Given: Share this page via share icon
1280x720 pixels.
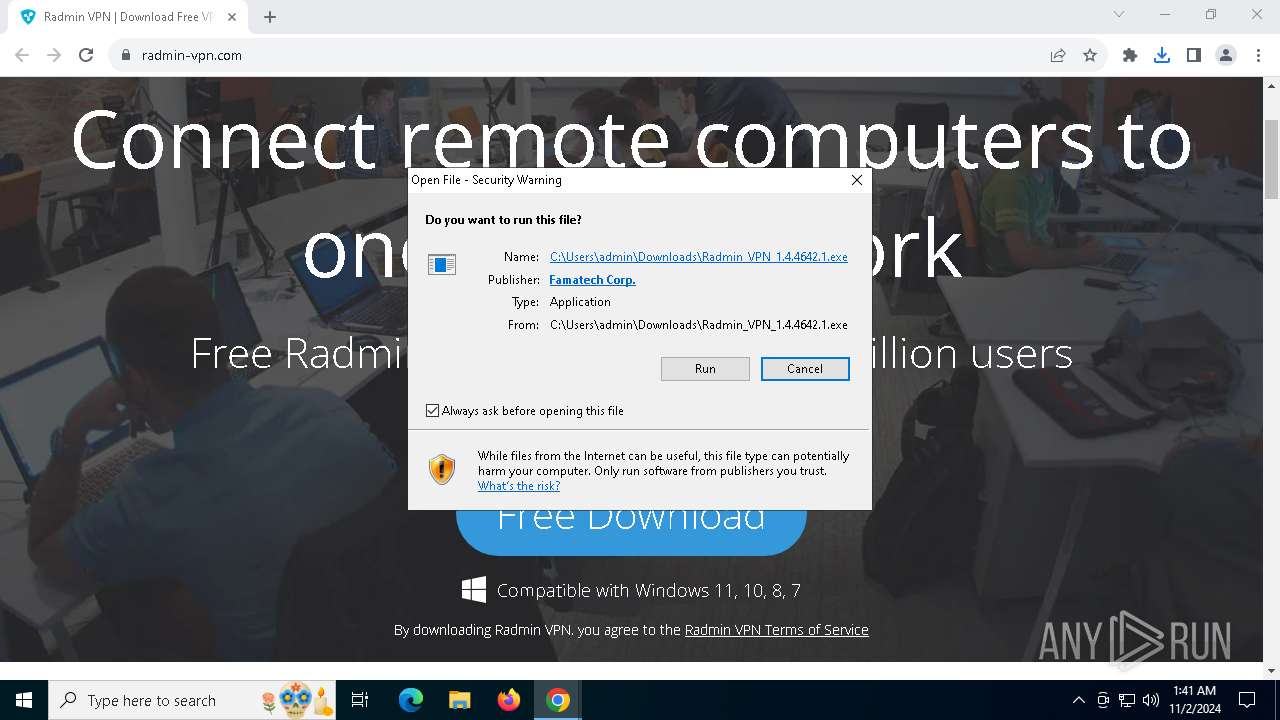Looking at the screenshot, I should 1058,55.
